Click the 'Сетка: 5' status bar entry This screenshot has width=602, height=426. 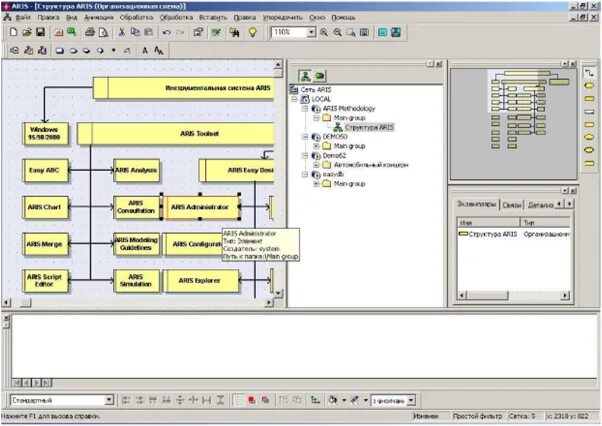click(x=522, y=416)
